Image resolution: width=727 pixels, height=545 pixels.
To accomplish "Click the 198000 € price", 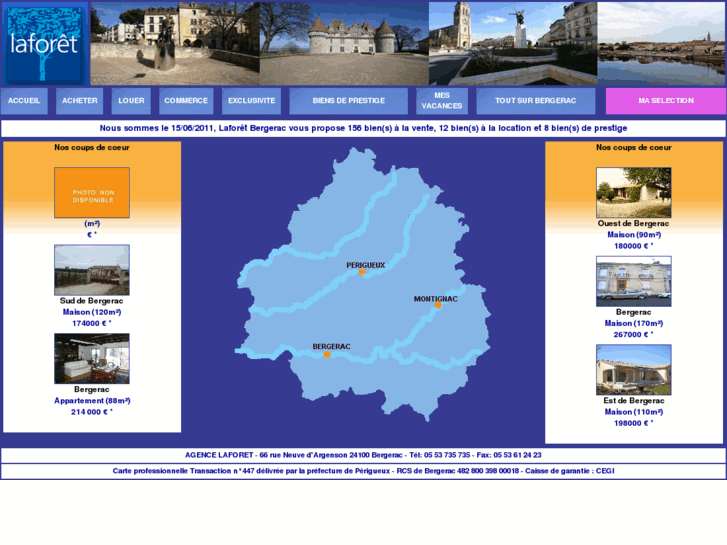I will pos(633,423).
